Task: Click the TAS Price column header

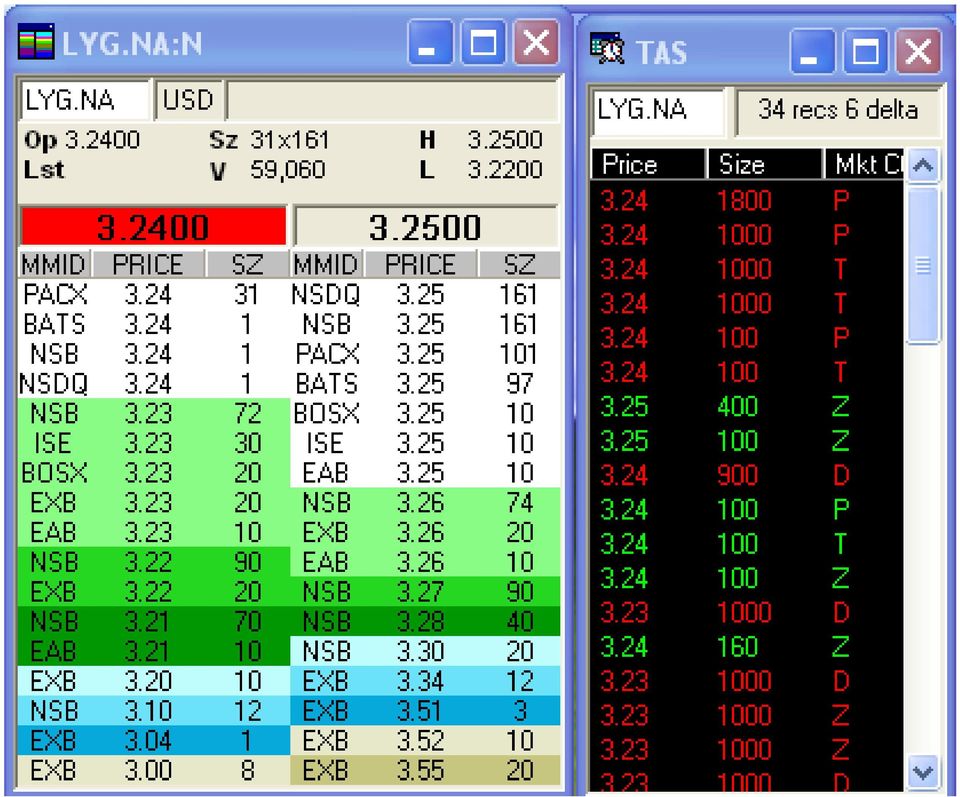Action: pyautogui.click(x=648, y=165)
